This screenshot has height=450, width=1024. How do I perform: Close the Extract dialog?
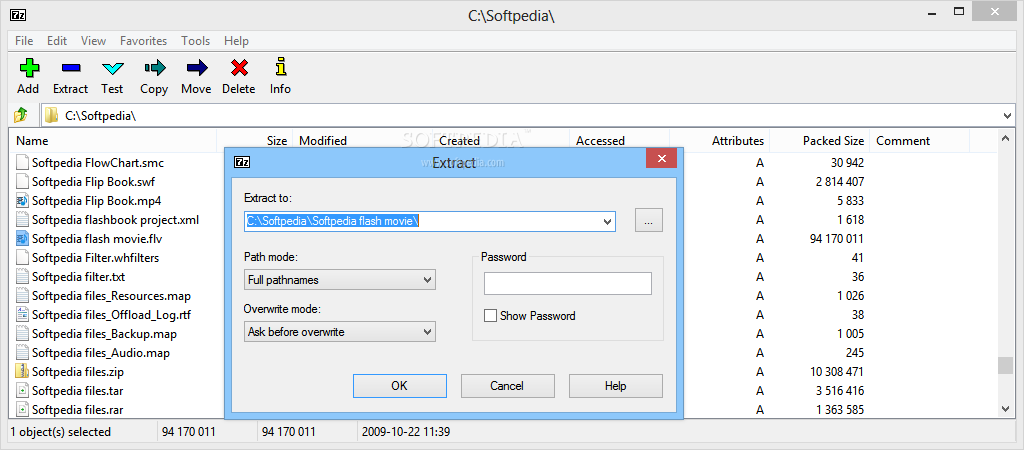pos(662,158)
